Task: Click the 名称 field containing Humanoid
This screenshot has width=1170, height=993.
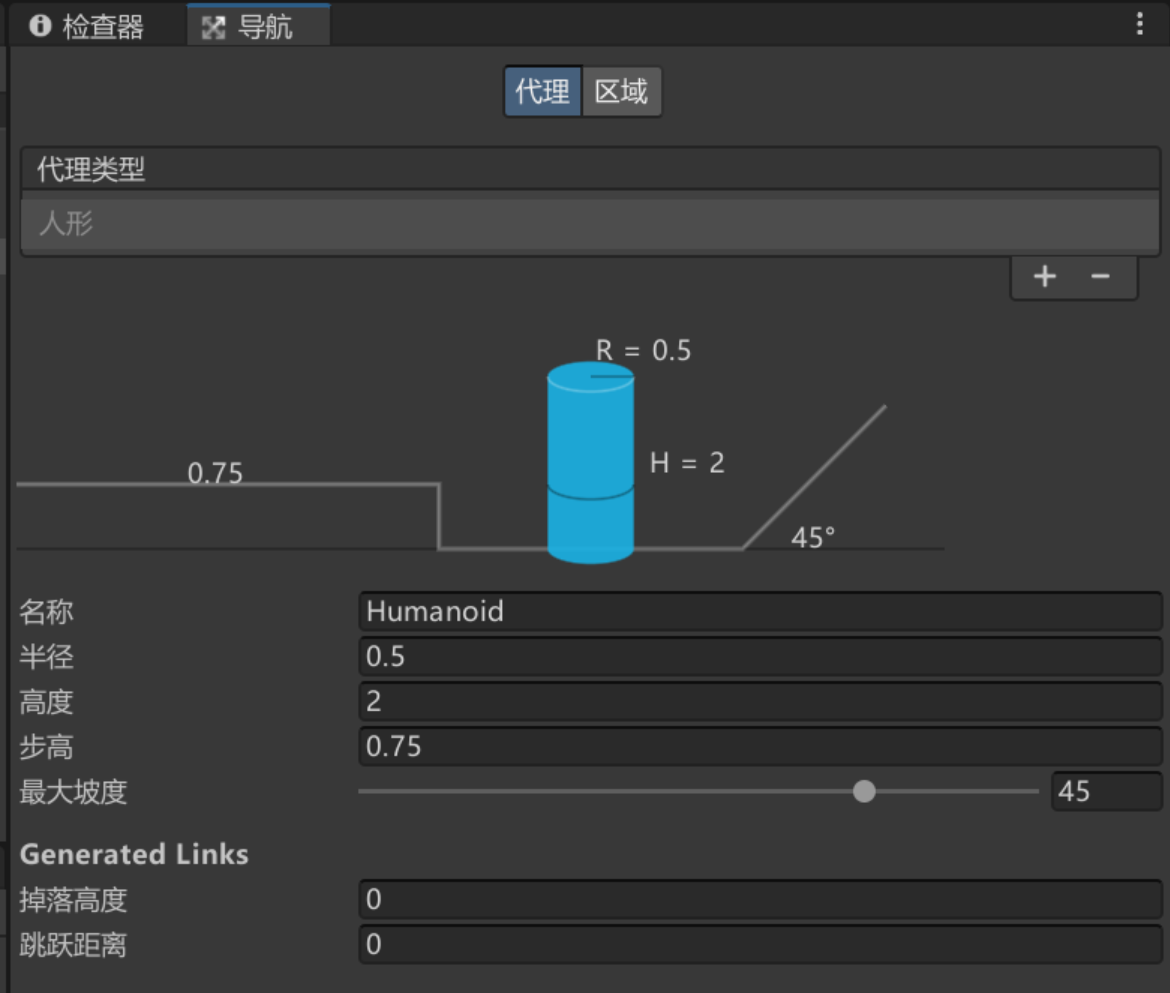Action: (x=760, y=612)
